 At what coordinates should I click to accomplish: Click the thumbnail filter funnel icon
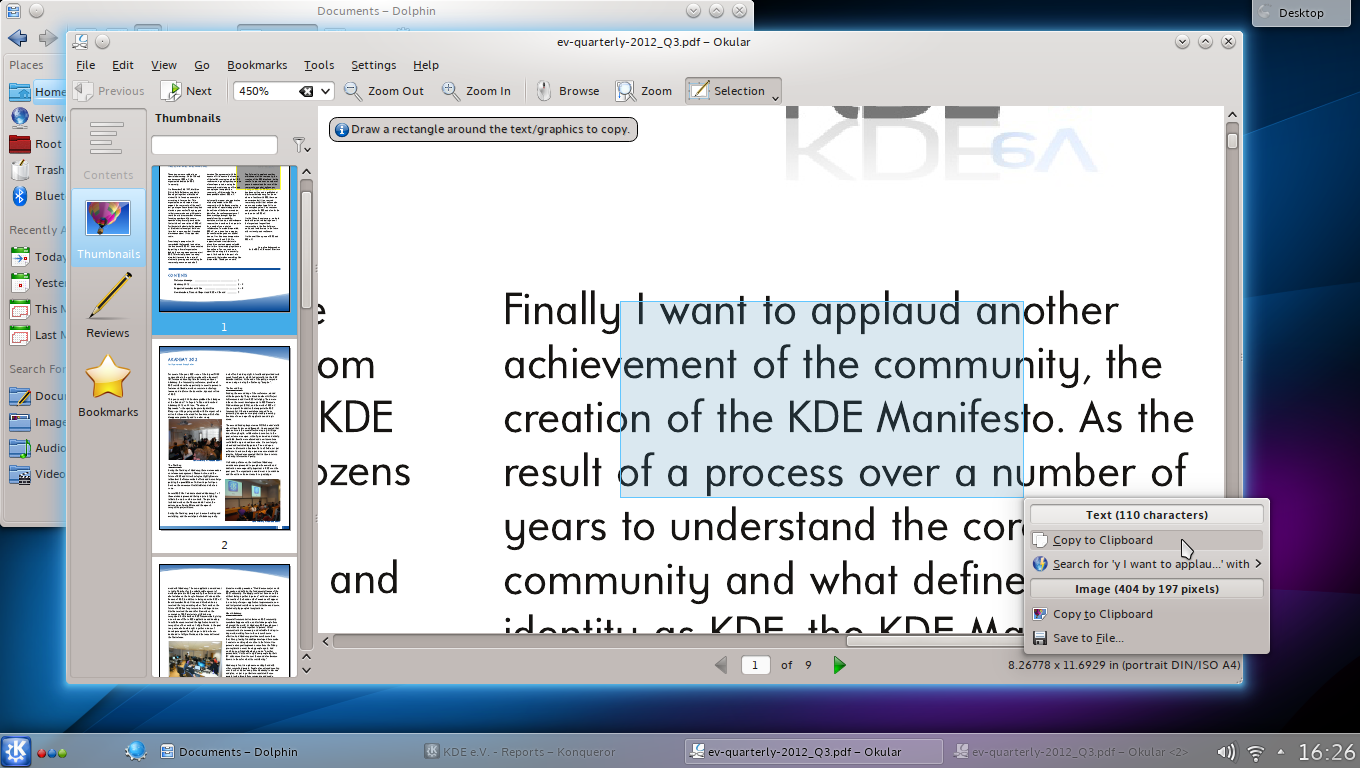300,146
